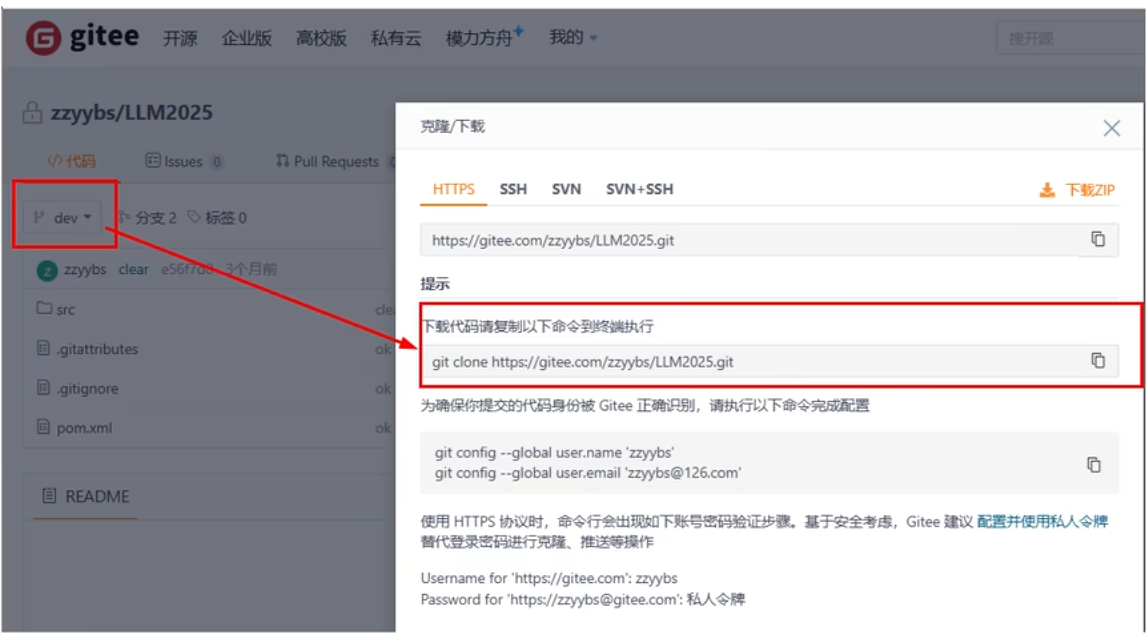This screenshot has width=1146, height=634.
Task: Switch to the SVN tab
Action: (566, 189)
